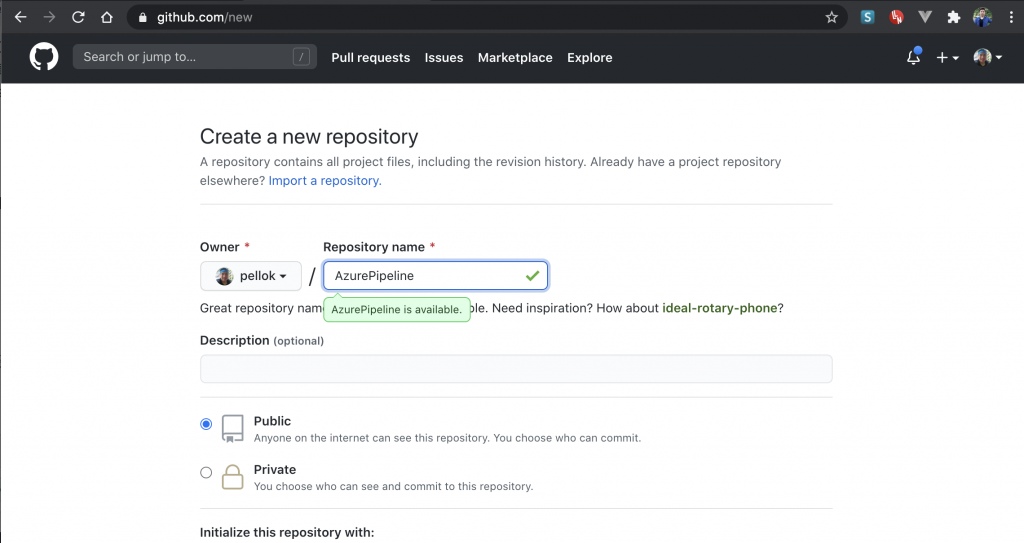This screenshot has width=1024, height=543.
Task: Select the Public radio button
Action: [206, 424]
